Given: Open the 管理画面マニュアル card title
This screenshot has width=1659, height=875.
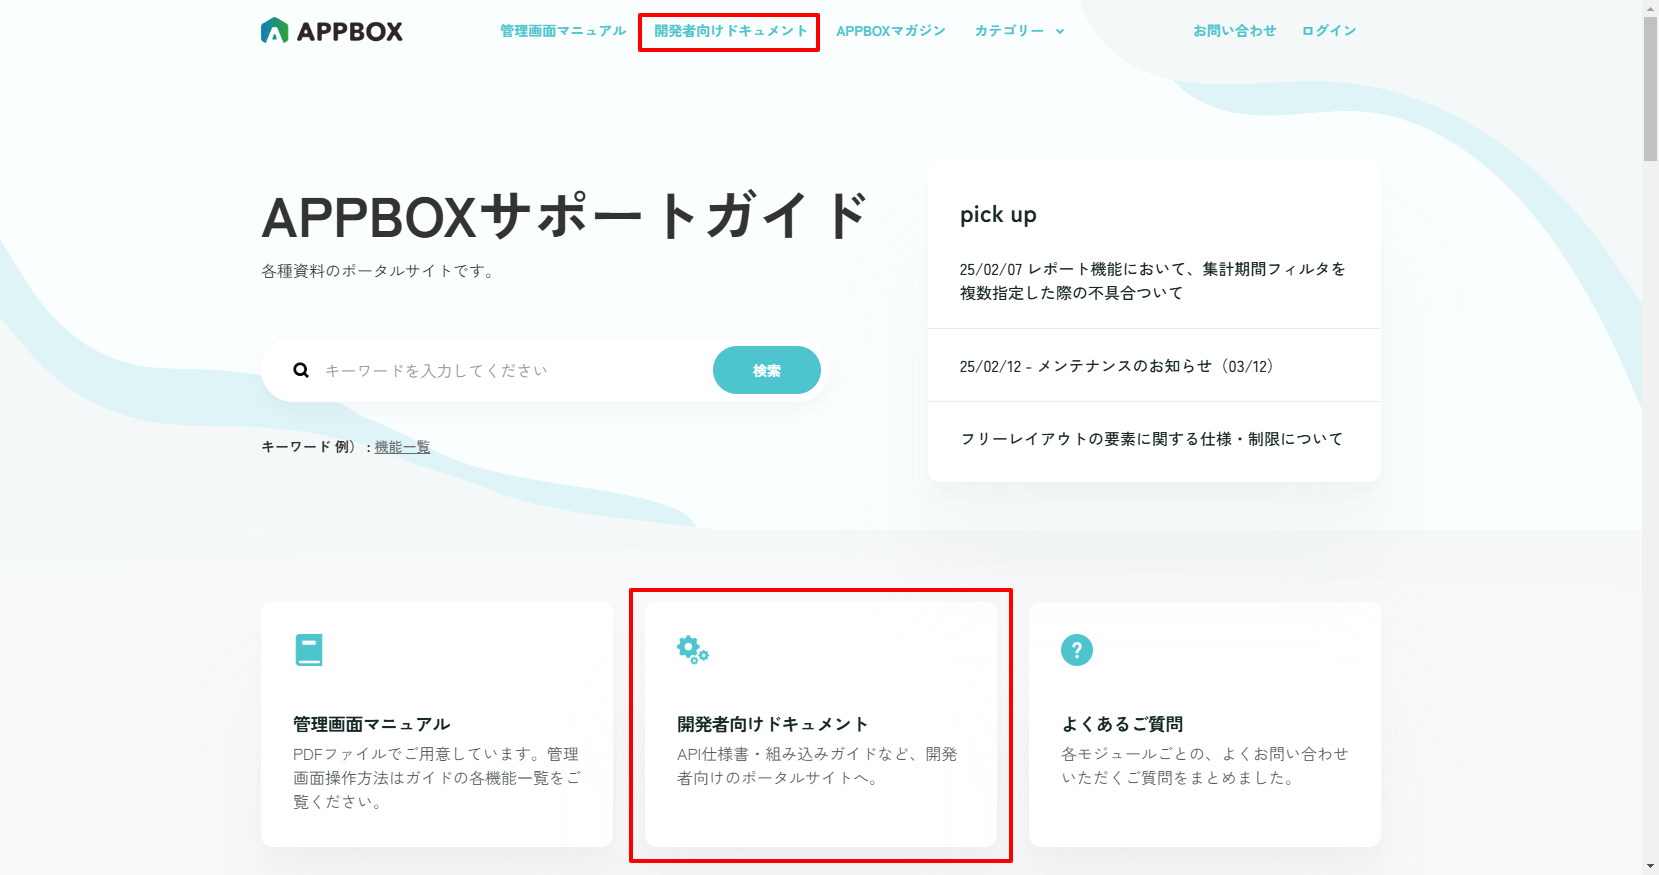Looking at the screenshot, I should 372,724.
